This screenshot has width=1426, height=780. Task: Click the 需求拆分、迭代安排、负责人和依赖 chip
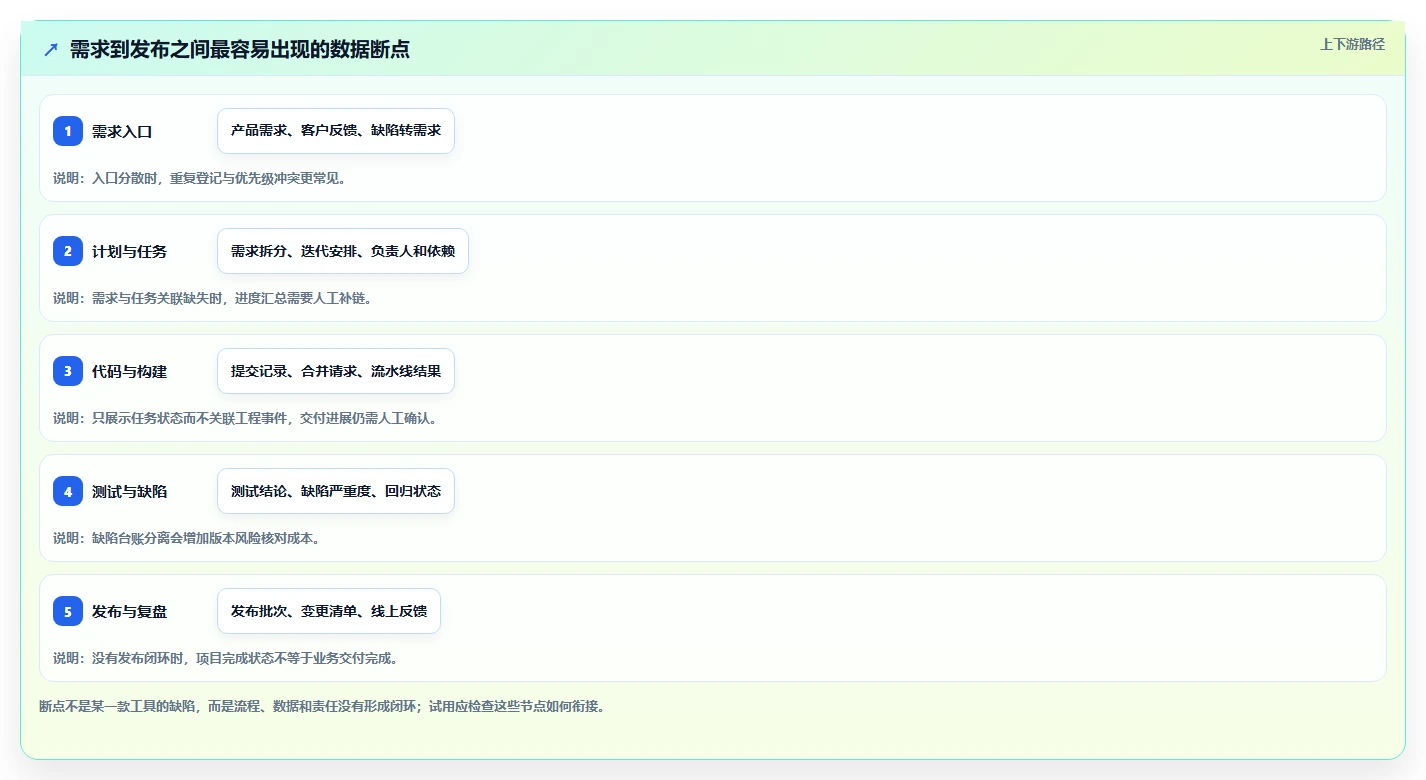click(343, 251)
